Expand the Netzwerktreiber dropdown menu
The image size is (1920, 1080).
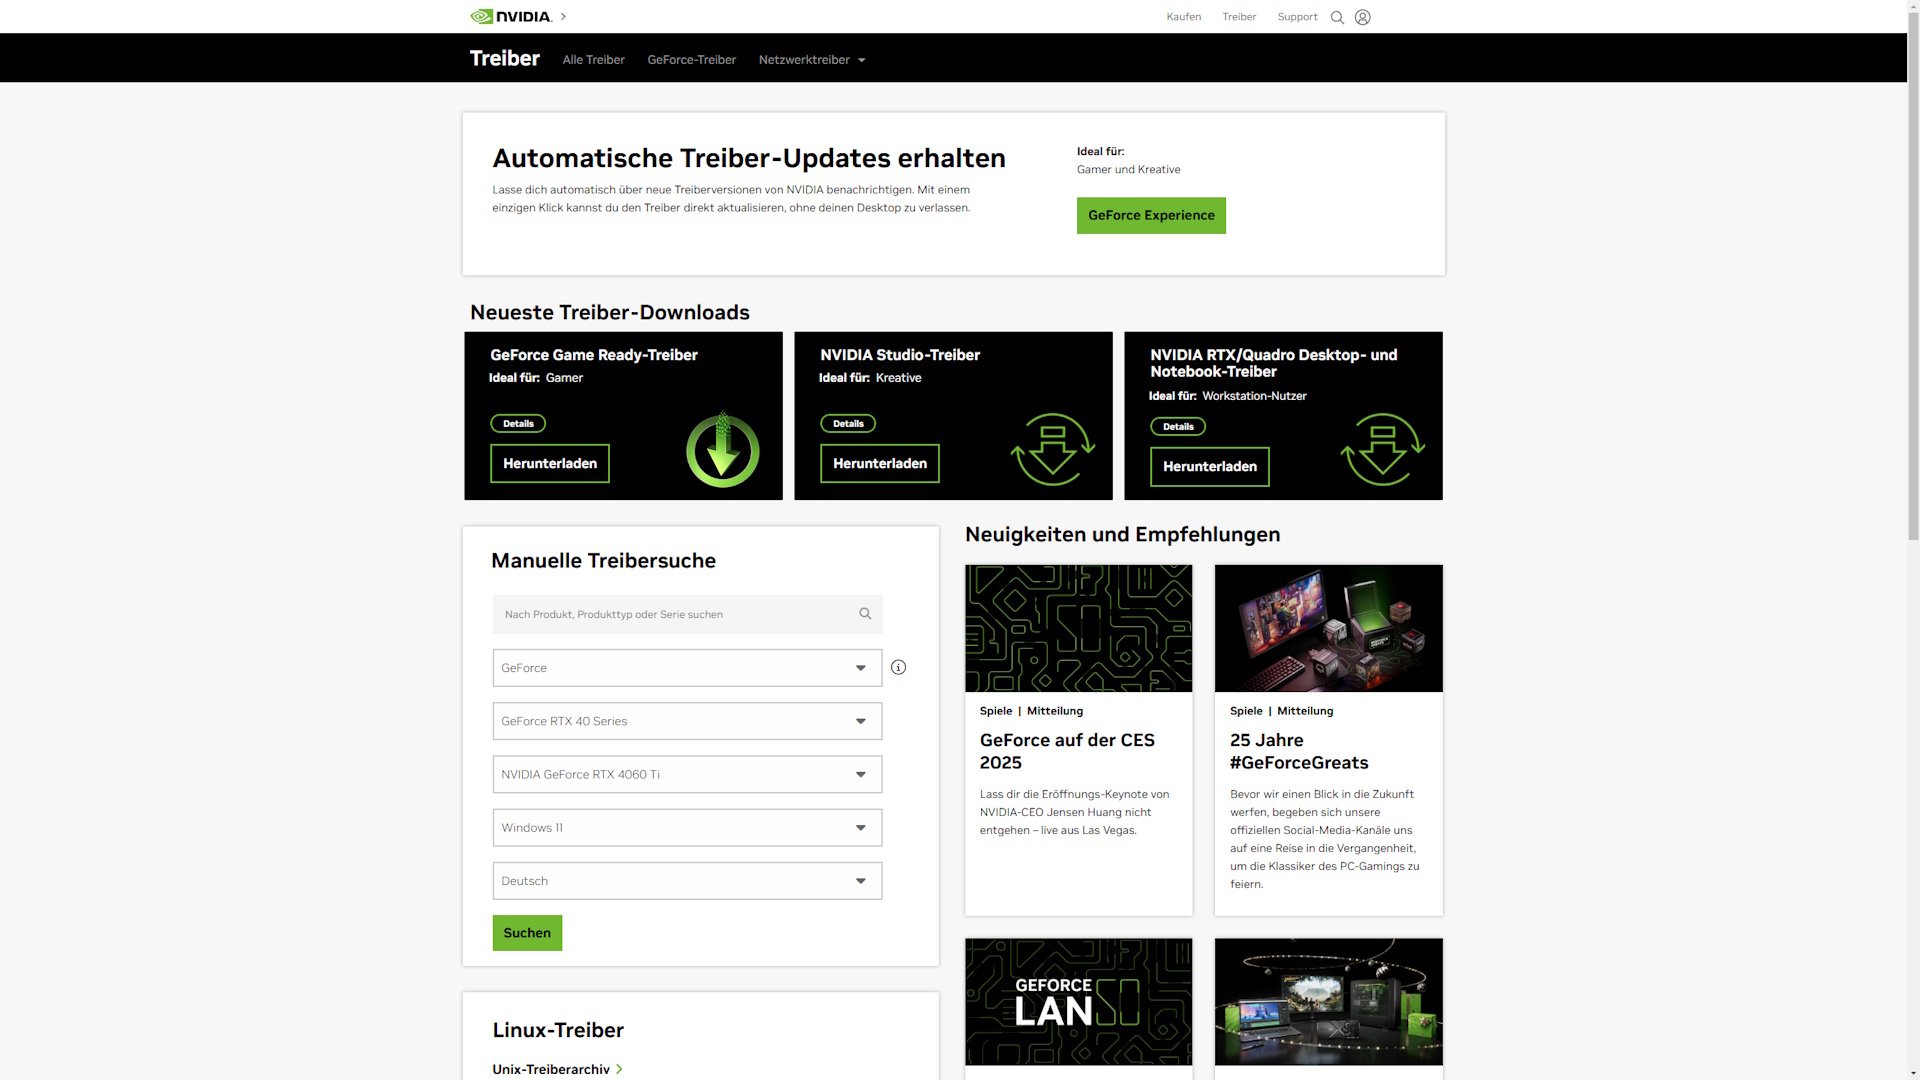(812, 60)
